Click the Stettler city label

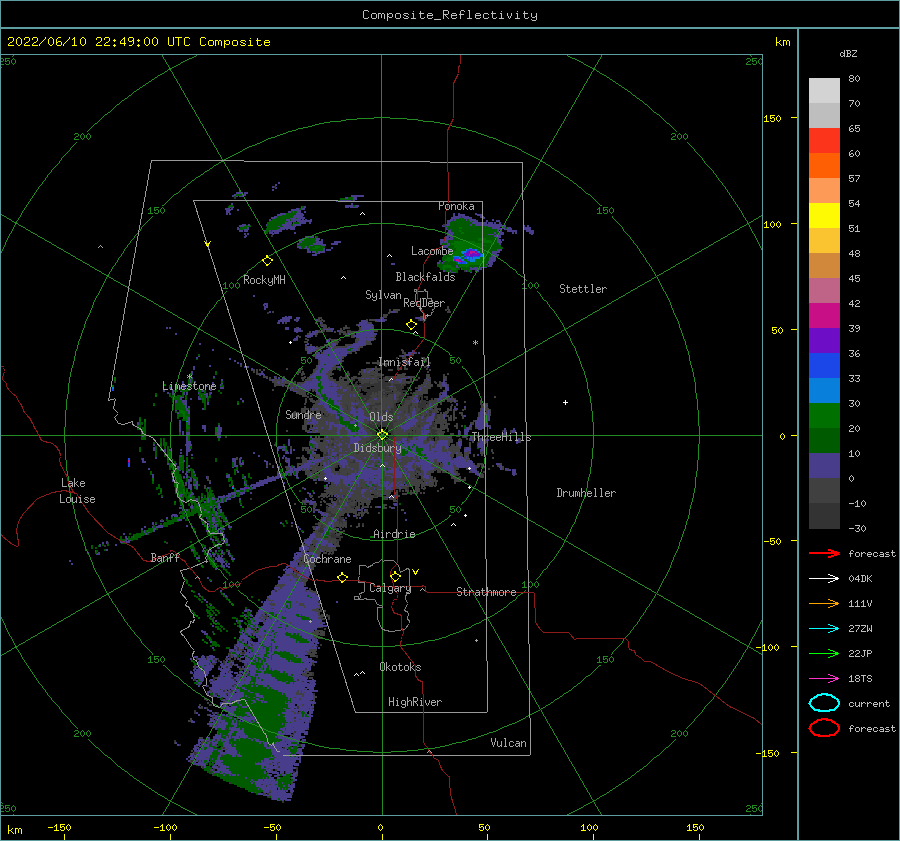pos(583,289)
